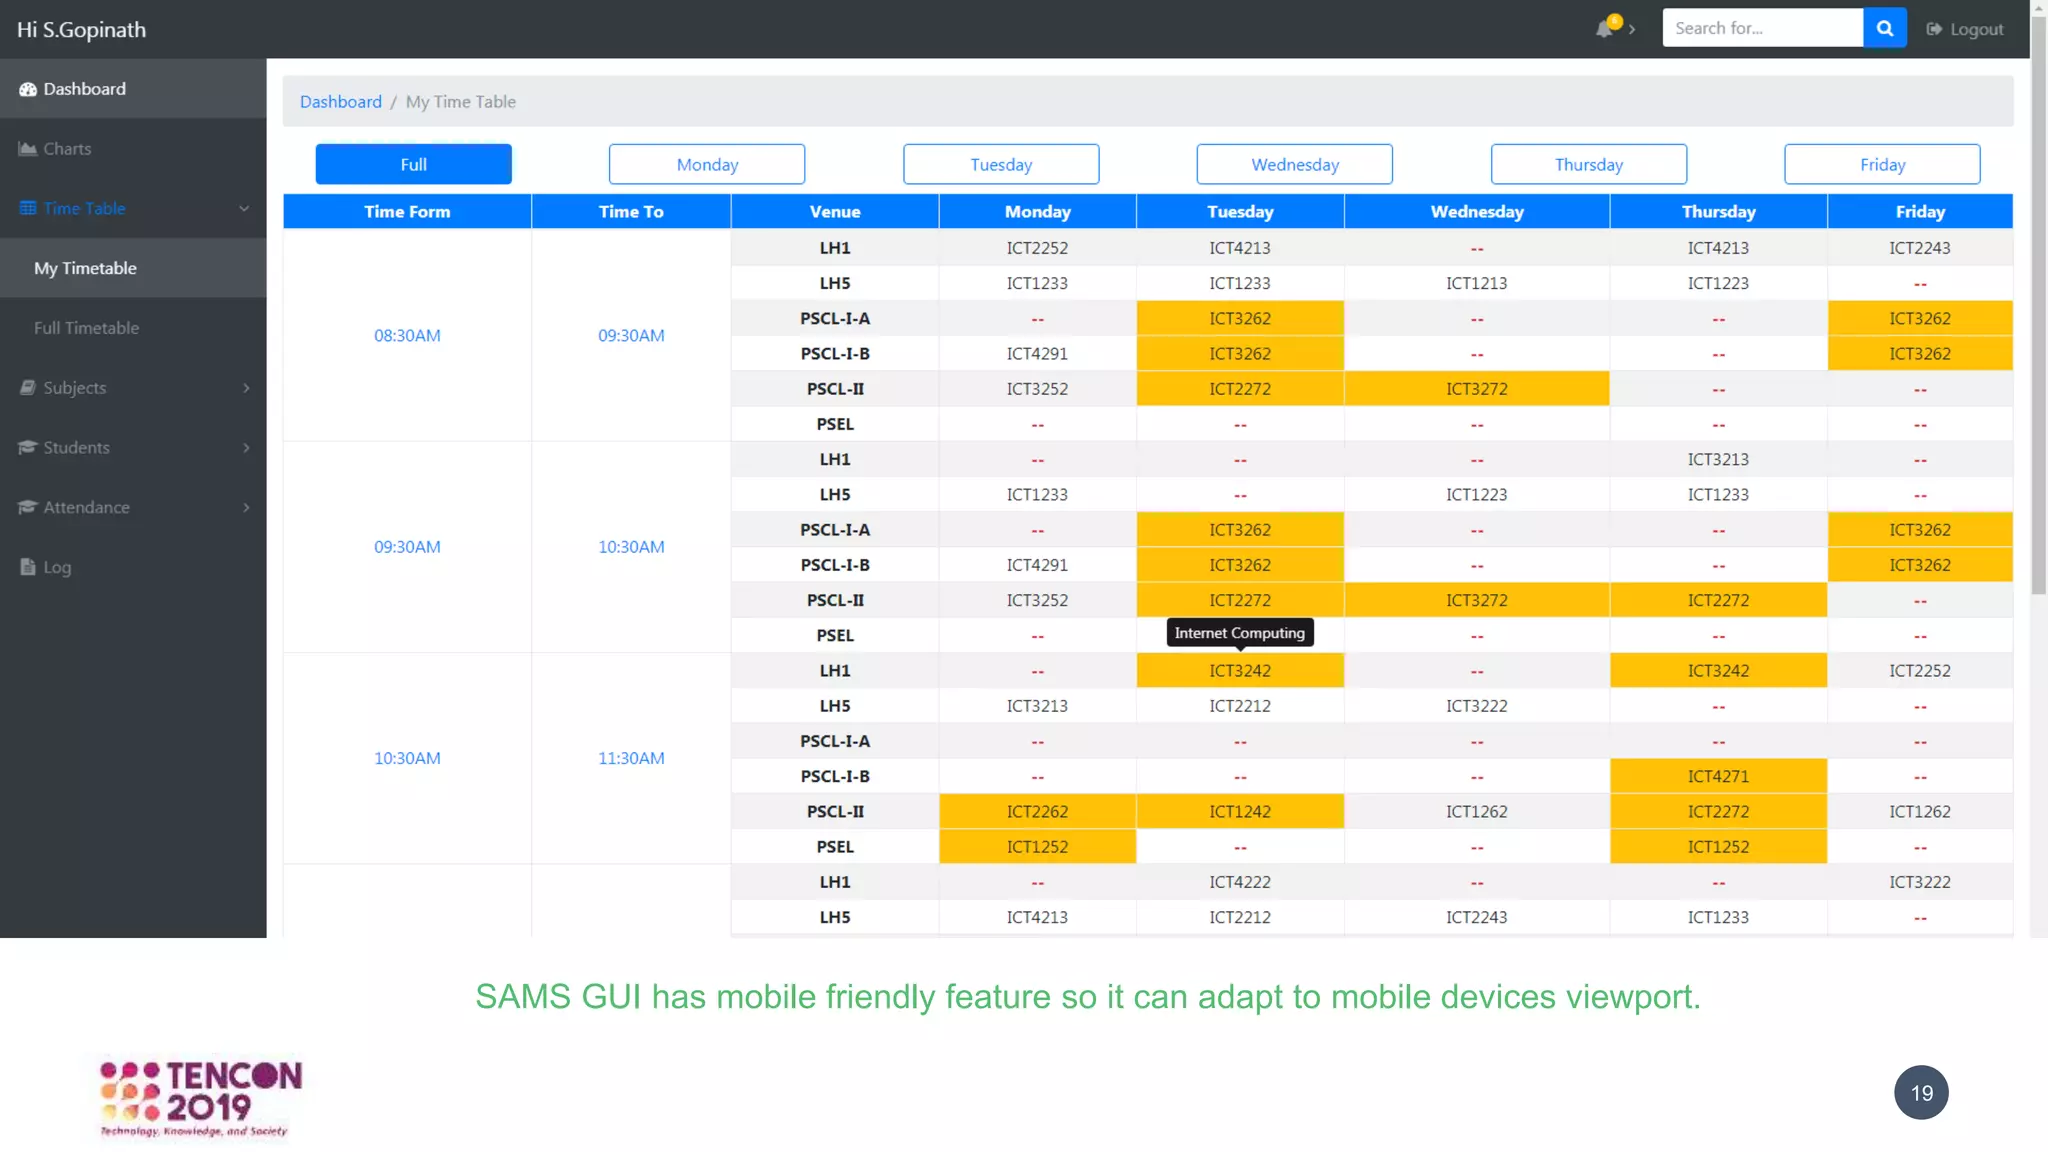This screenshot has width=2048, height=1152.
Task: Click the Logout link
Action: coord(1965,29)
